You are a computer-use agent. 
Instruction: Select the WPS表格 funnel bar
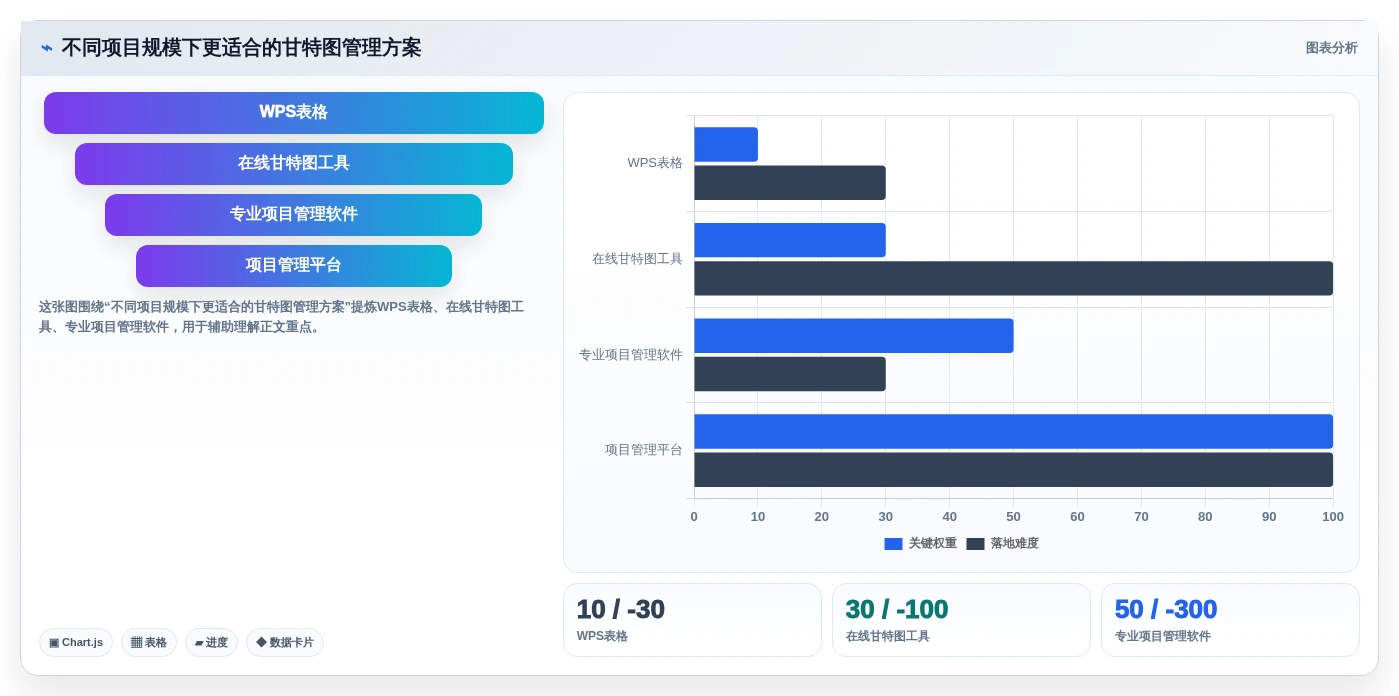(x=294, y=113)
